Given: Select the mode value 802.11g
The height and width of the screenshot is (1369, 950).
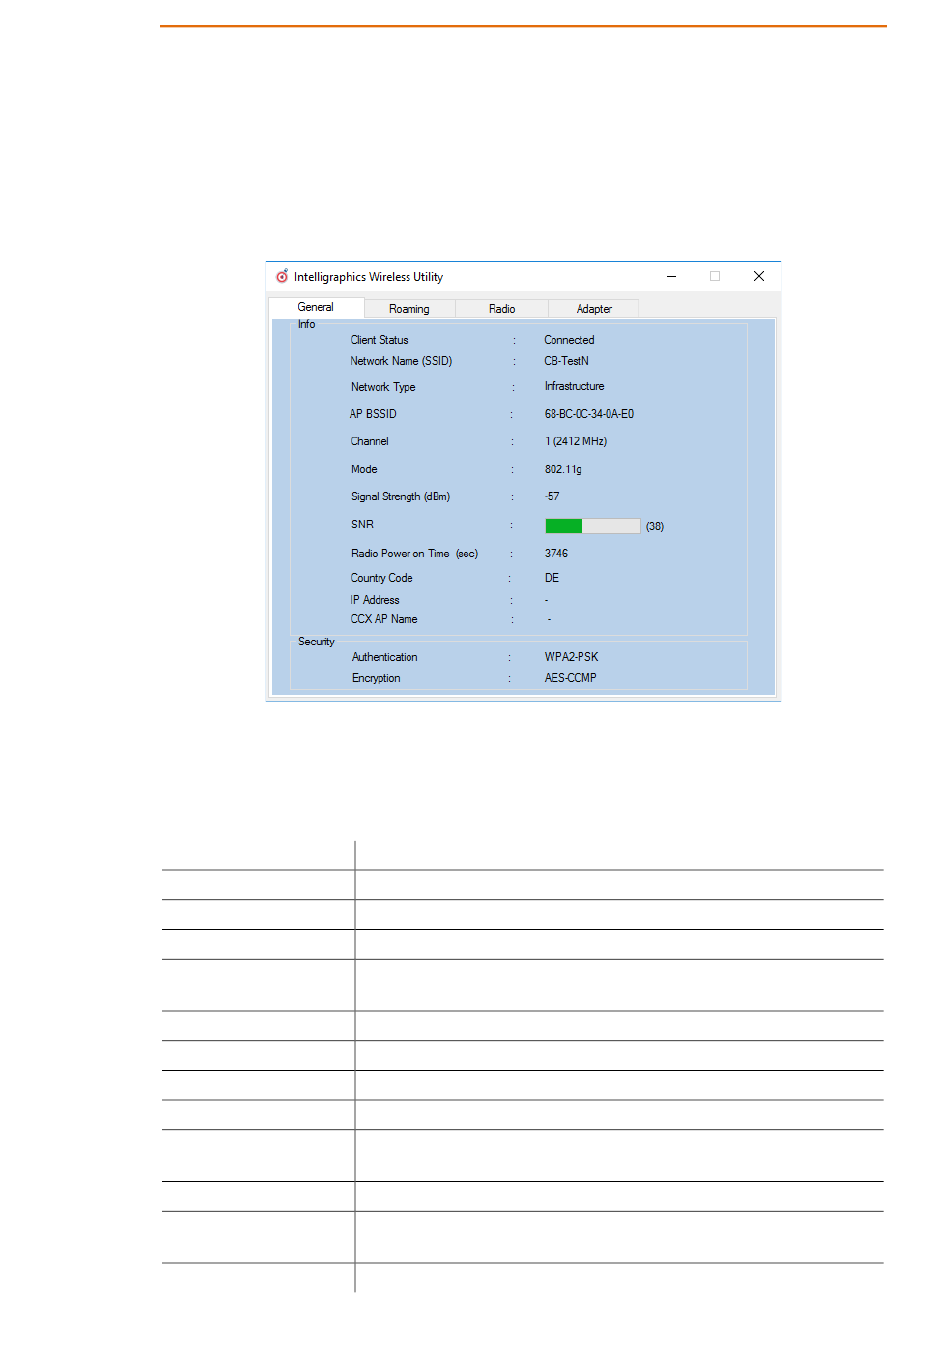Looking at the screenshot, I should click(x=563, y=469).
